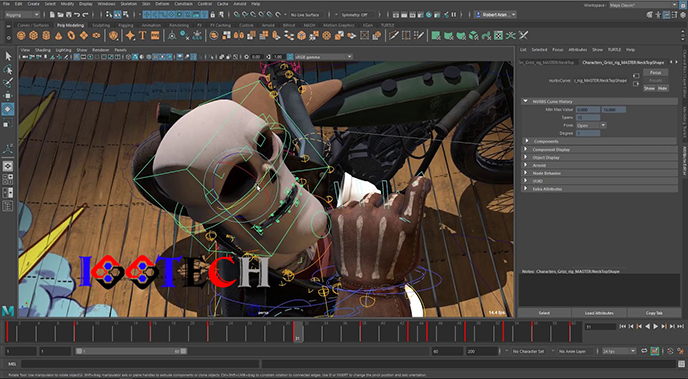Click the Hide button in Attribute Editor
The width and height of the screenshot is (688, 379).
[662, 88]
